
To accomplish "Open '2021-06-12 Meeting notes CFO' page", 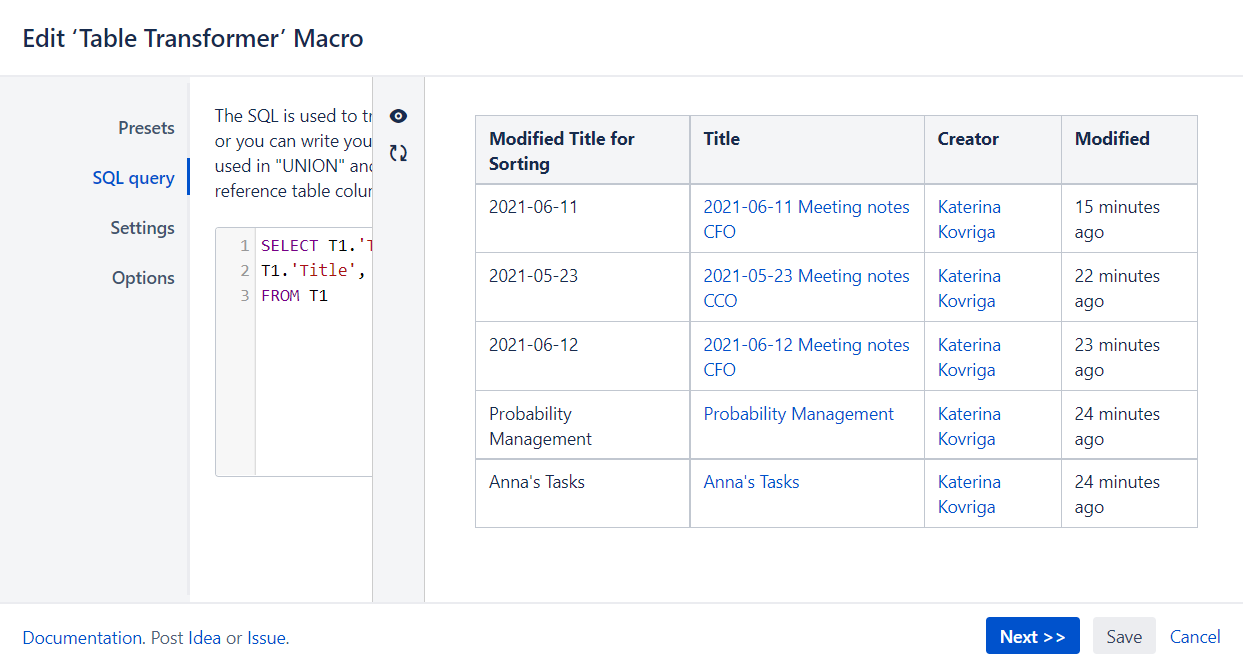I will tap(806, 357).
